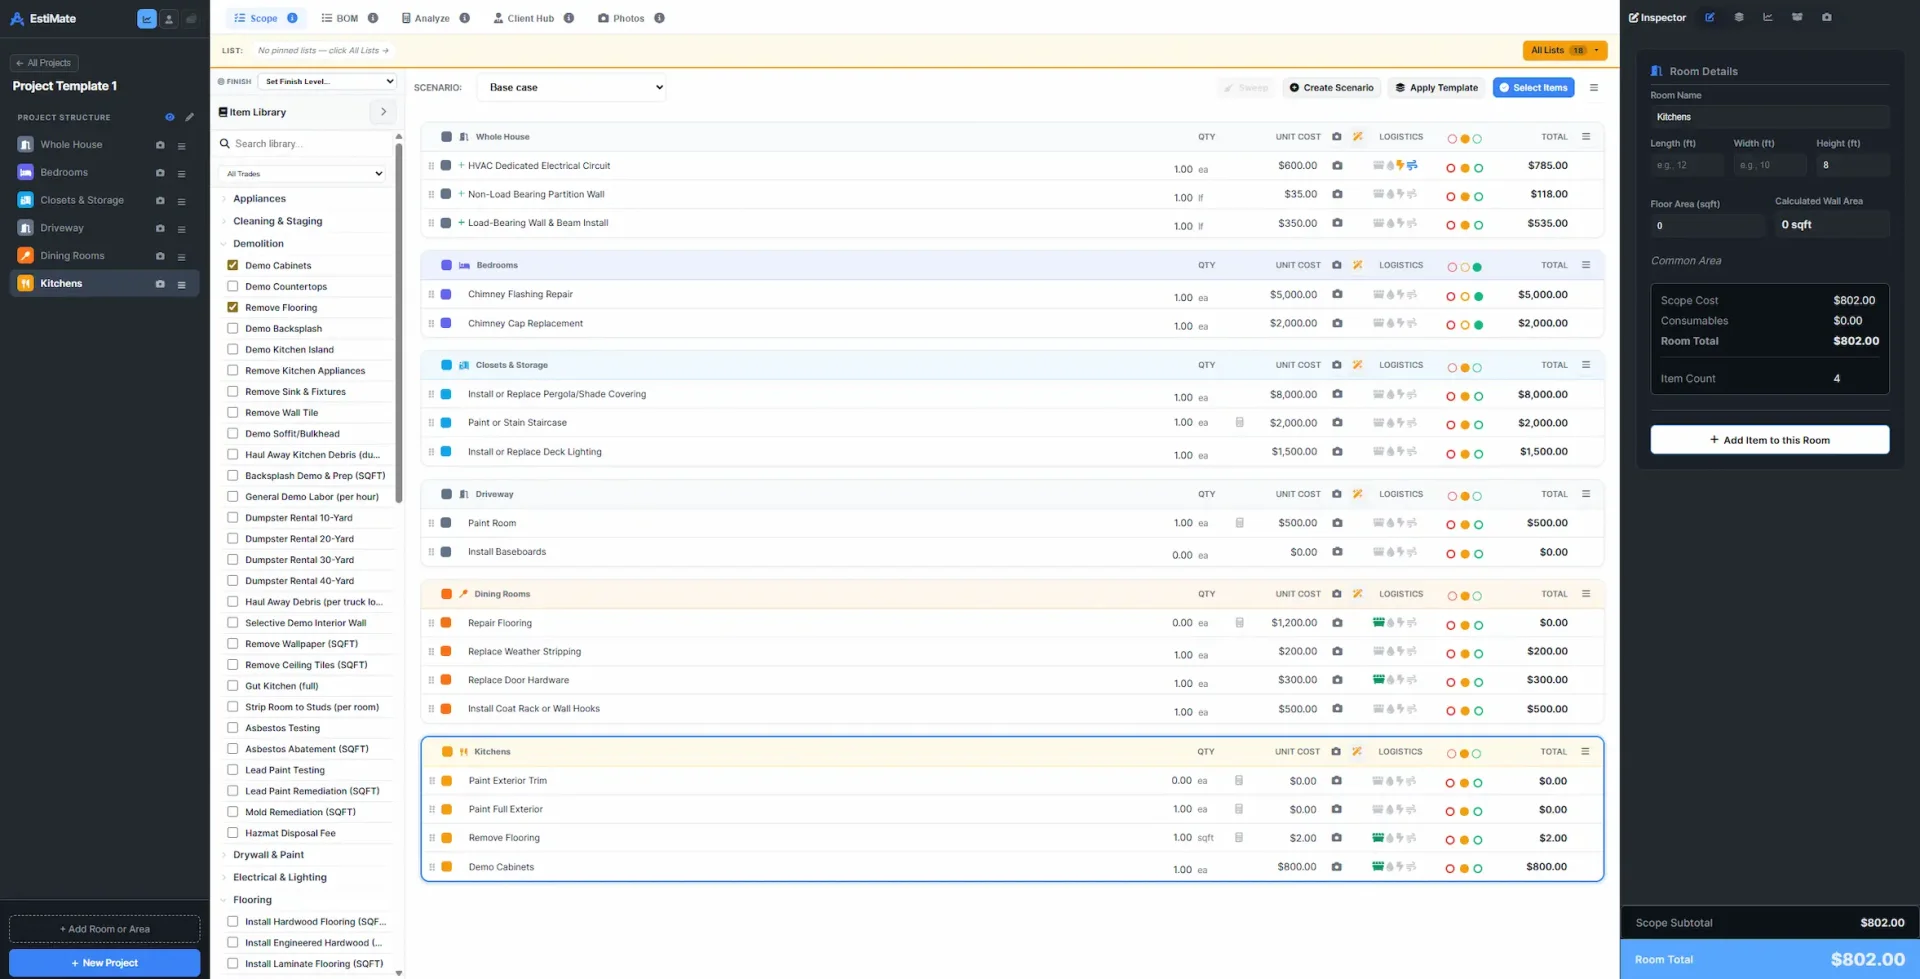
Task: Uncheck Remove Flooring in item library
Action: [x=233, y=308]
